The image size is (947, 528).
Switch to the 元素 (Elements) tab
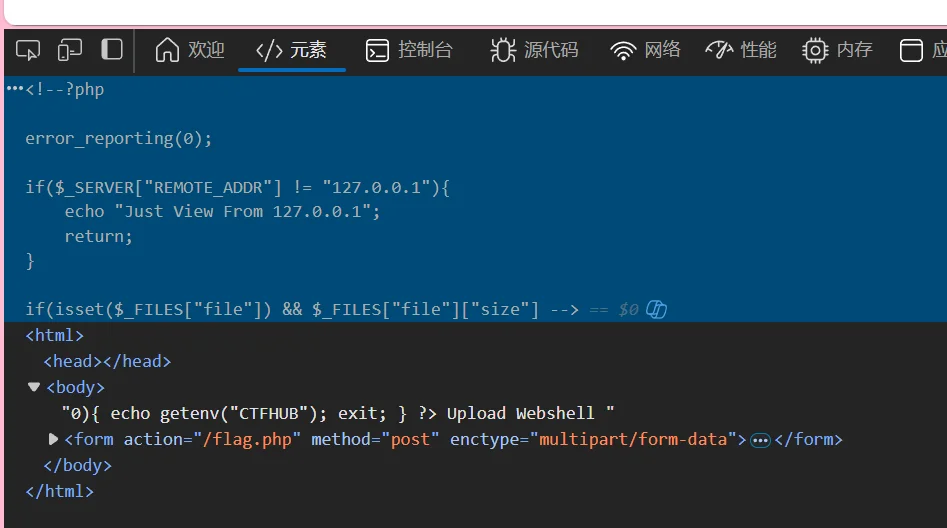pos(291,50)
